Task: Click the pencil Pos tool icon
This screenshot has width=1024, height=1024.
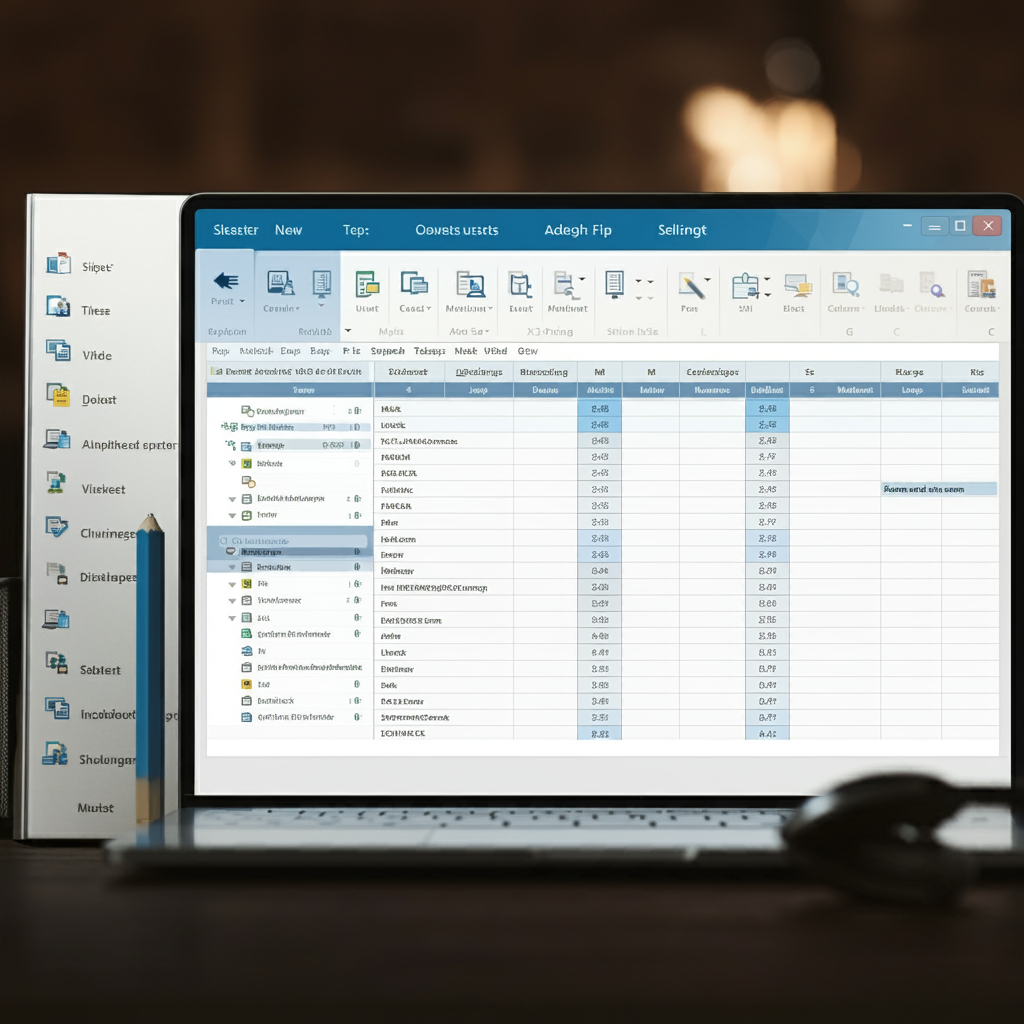Action: [691, 286]
